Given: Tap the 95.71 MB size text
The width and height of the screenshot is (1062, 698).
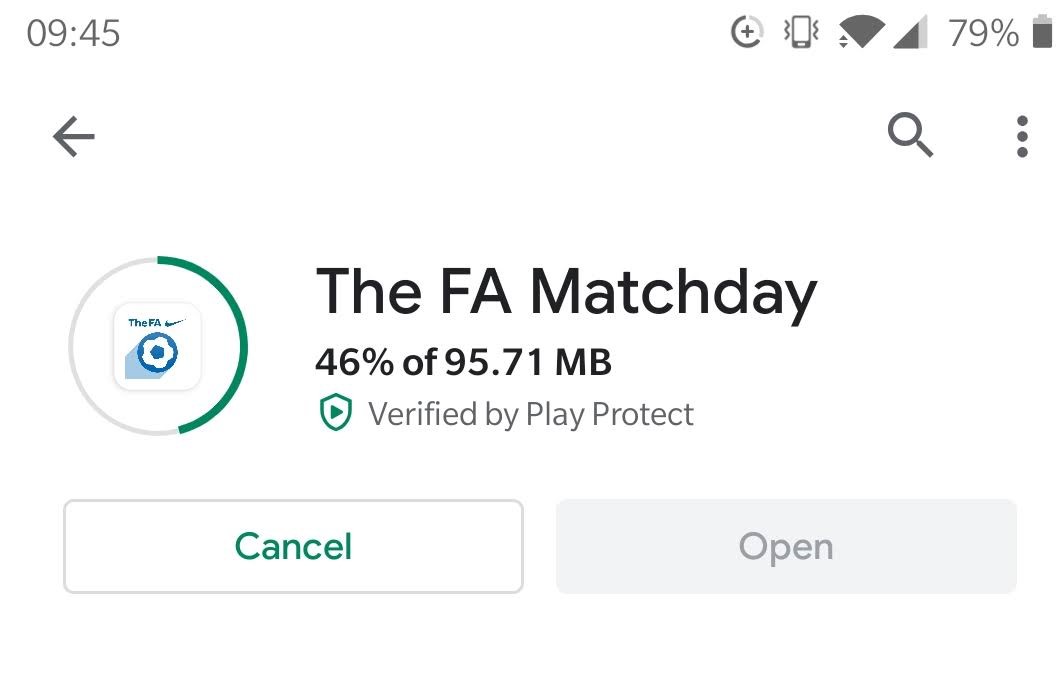Looking at the screenshot, I should [530, 362].
